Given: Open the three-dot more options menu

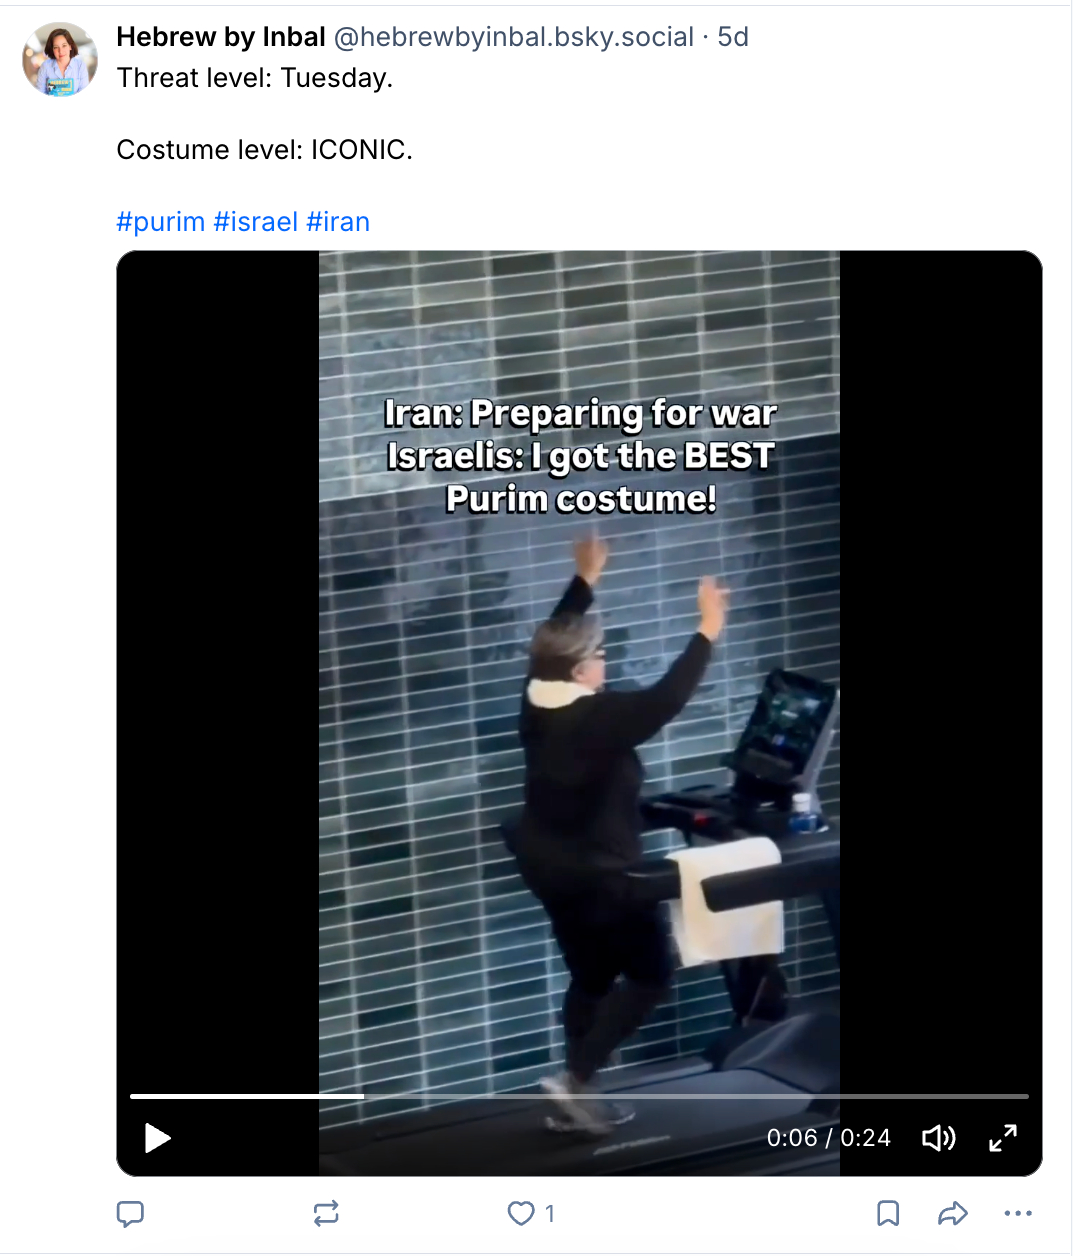Looking at the screenshot, I should click(1018, 1214).
